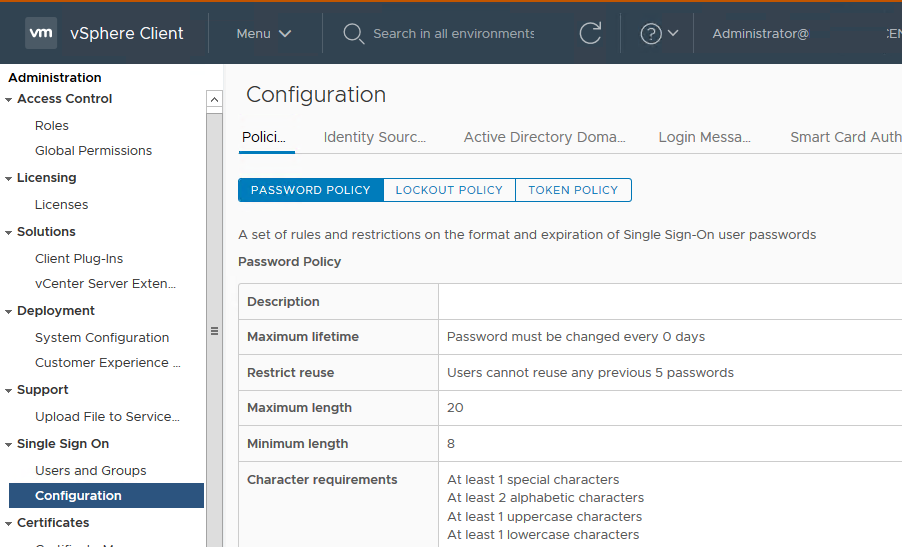Image resolution: width=902 pixels, height=547 pixels.
Task: Open Roles in the sidebar
Action: (x=52, y=125)
